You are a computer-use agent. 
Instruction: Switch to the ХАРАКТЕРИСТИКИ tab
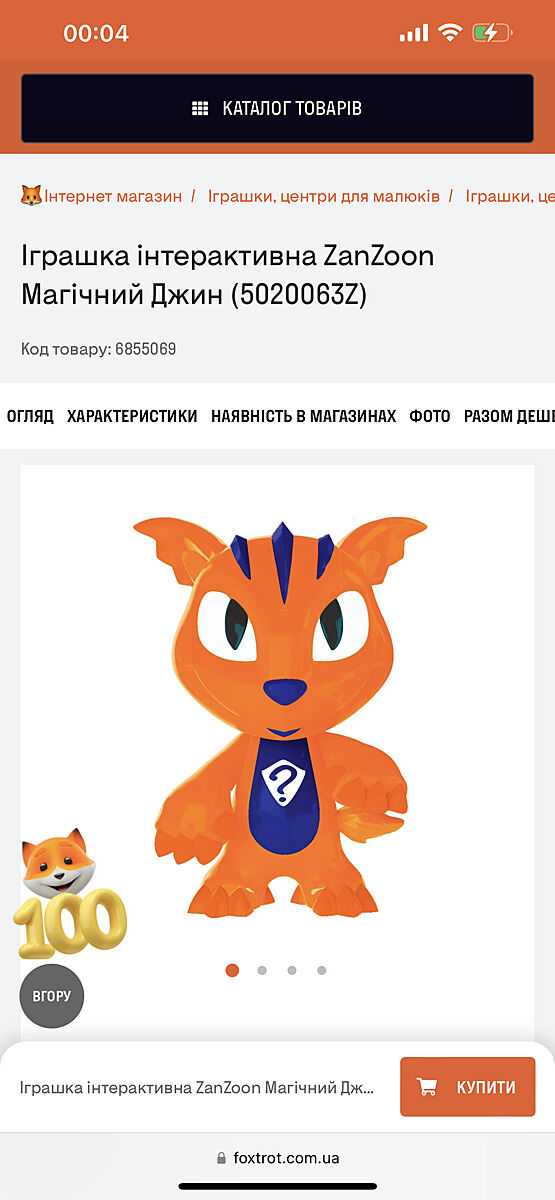tap(132, 416)
